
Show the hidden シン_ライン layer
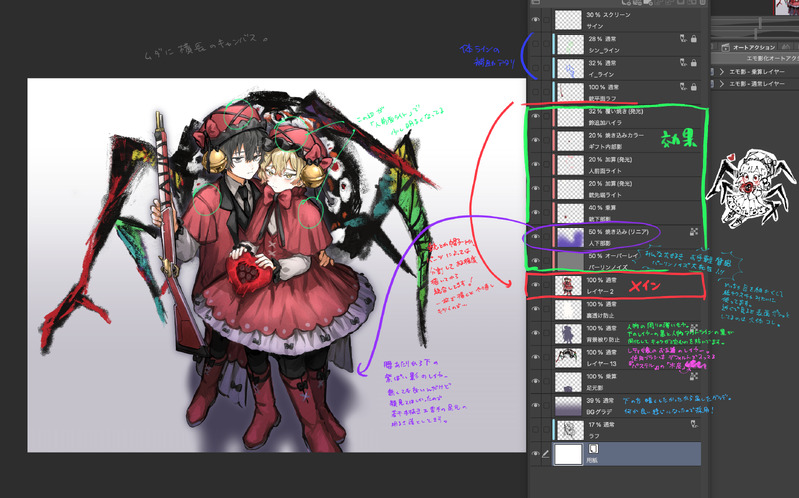tap(535, 44)
